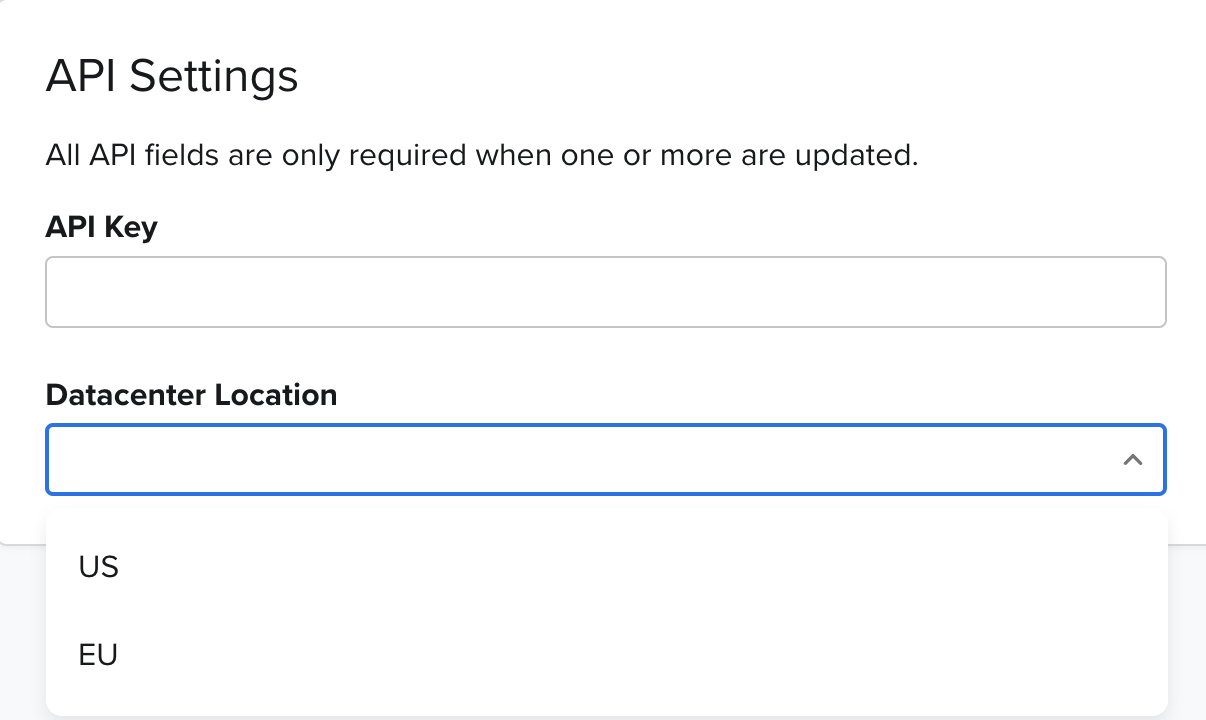Pick US as the datacenter location

point(99,567)
